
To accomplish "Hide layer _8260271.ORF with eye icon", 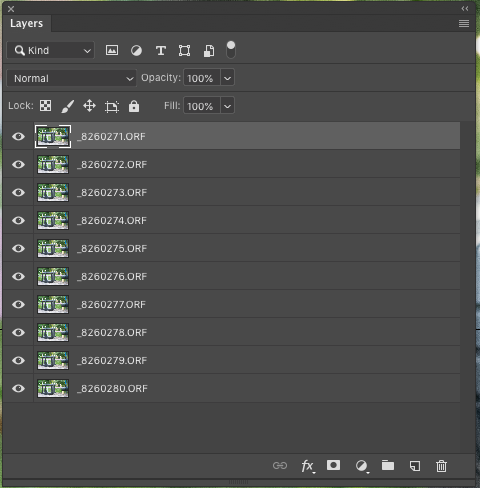I will (x=18, y=136).
